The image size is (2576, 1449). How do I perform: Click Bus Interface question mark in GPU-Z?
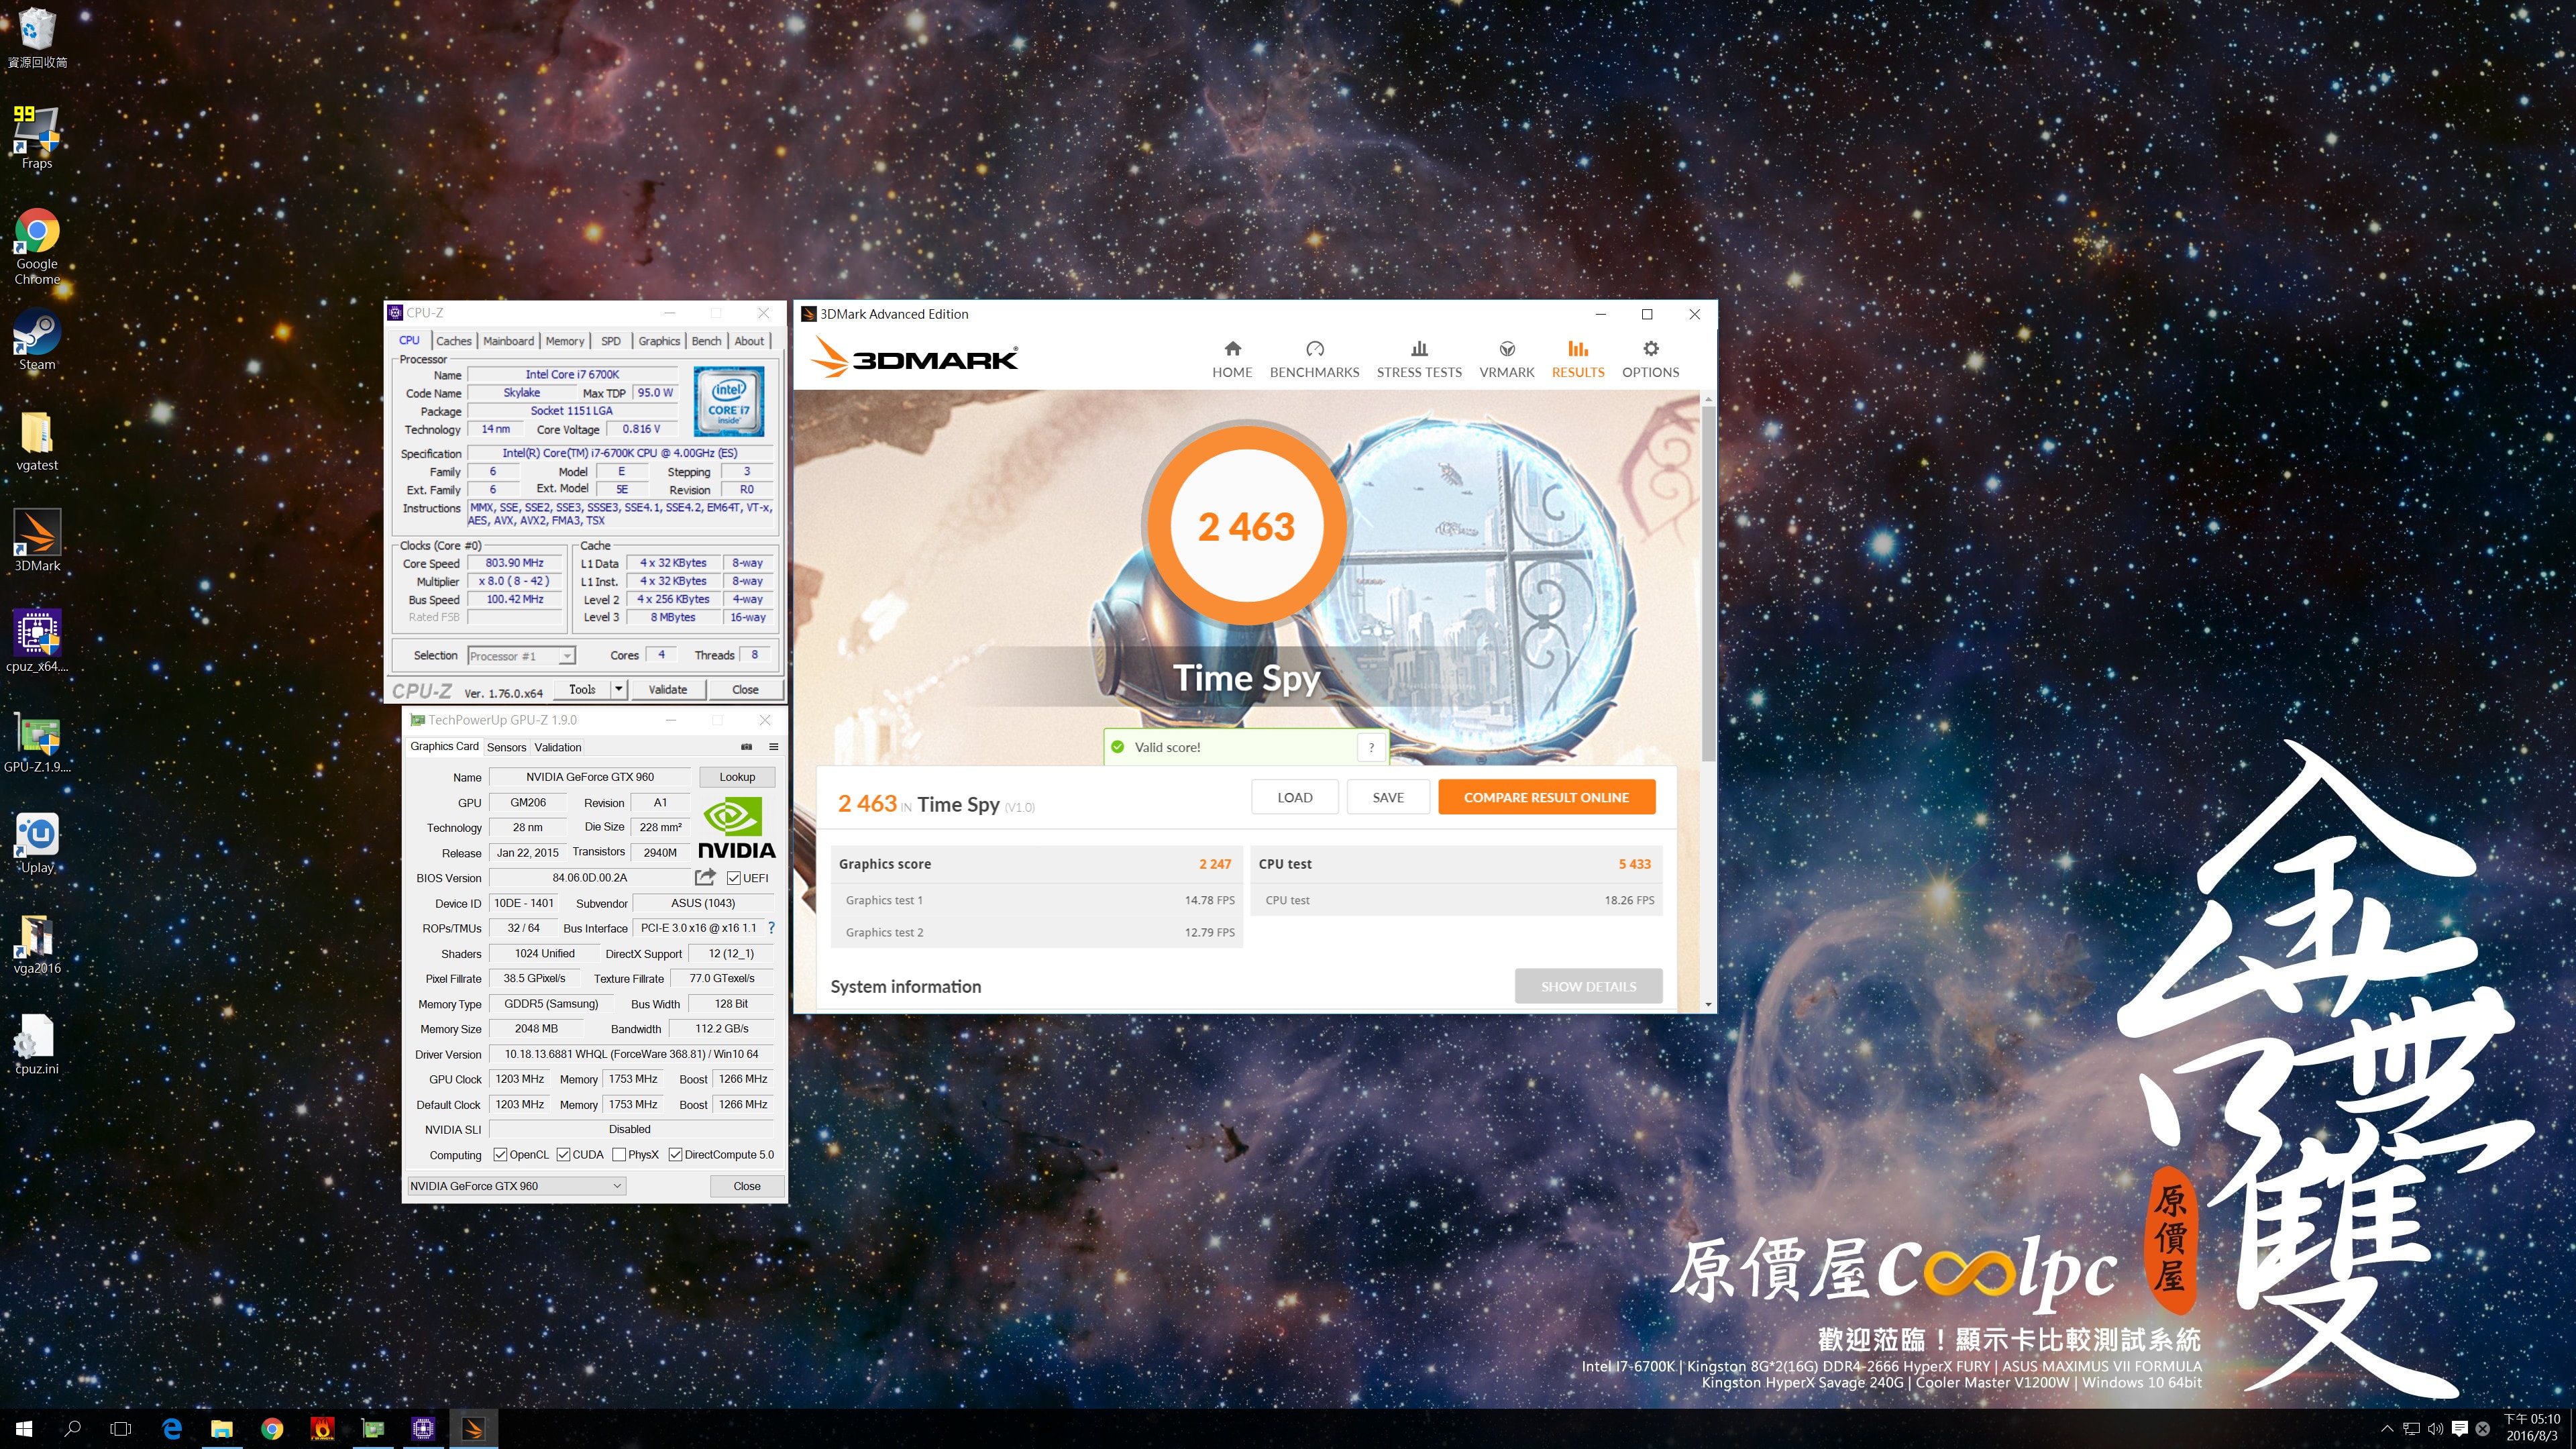[x=771, y=928]
